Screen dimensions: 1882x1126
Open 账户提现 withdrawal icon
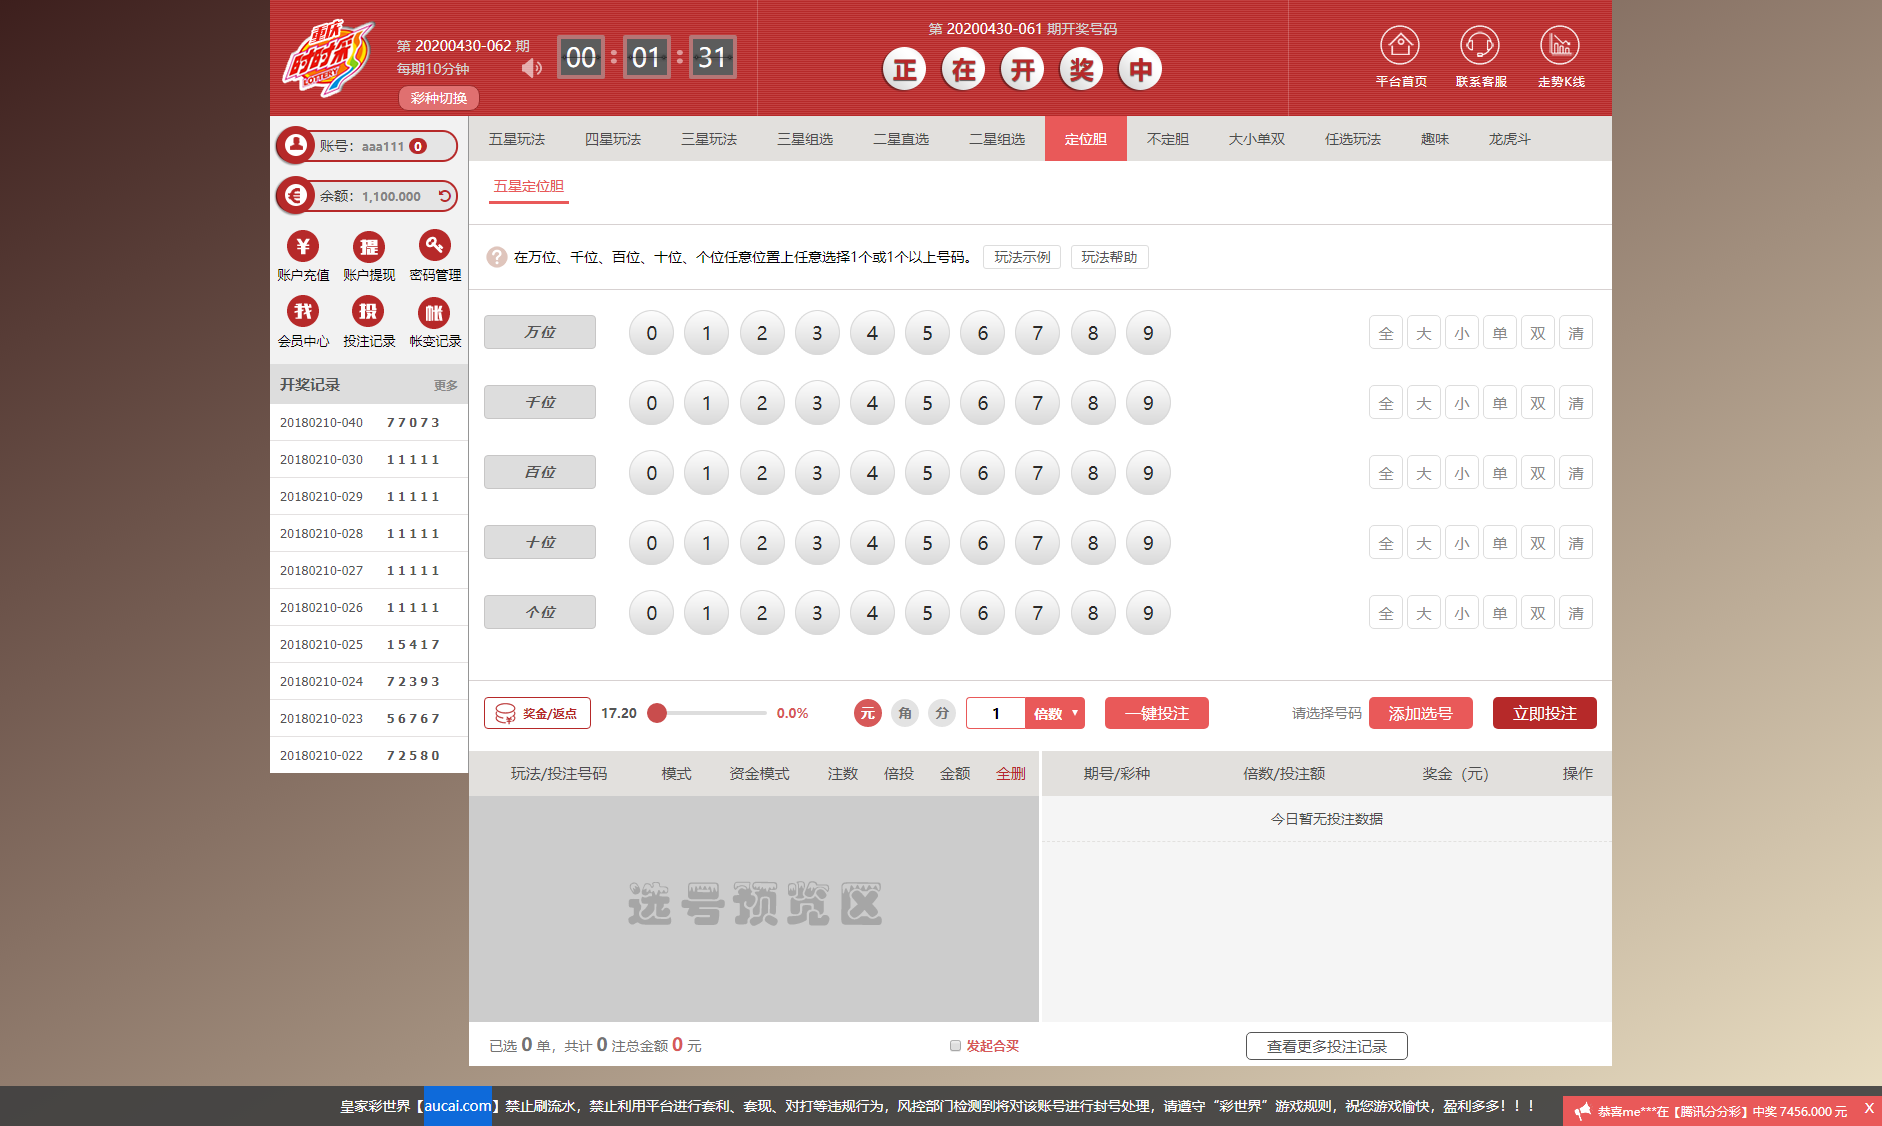pyautogui.click(x=369, y=246)
